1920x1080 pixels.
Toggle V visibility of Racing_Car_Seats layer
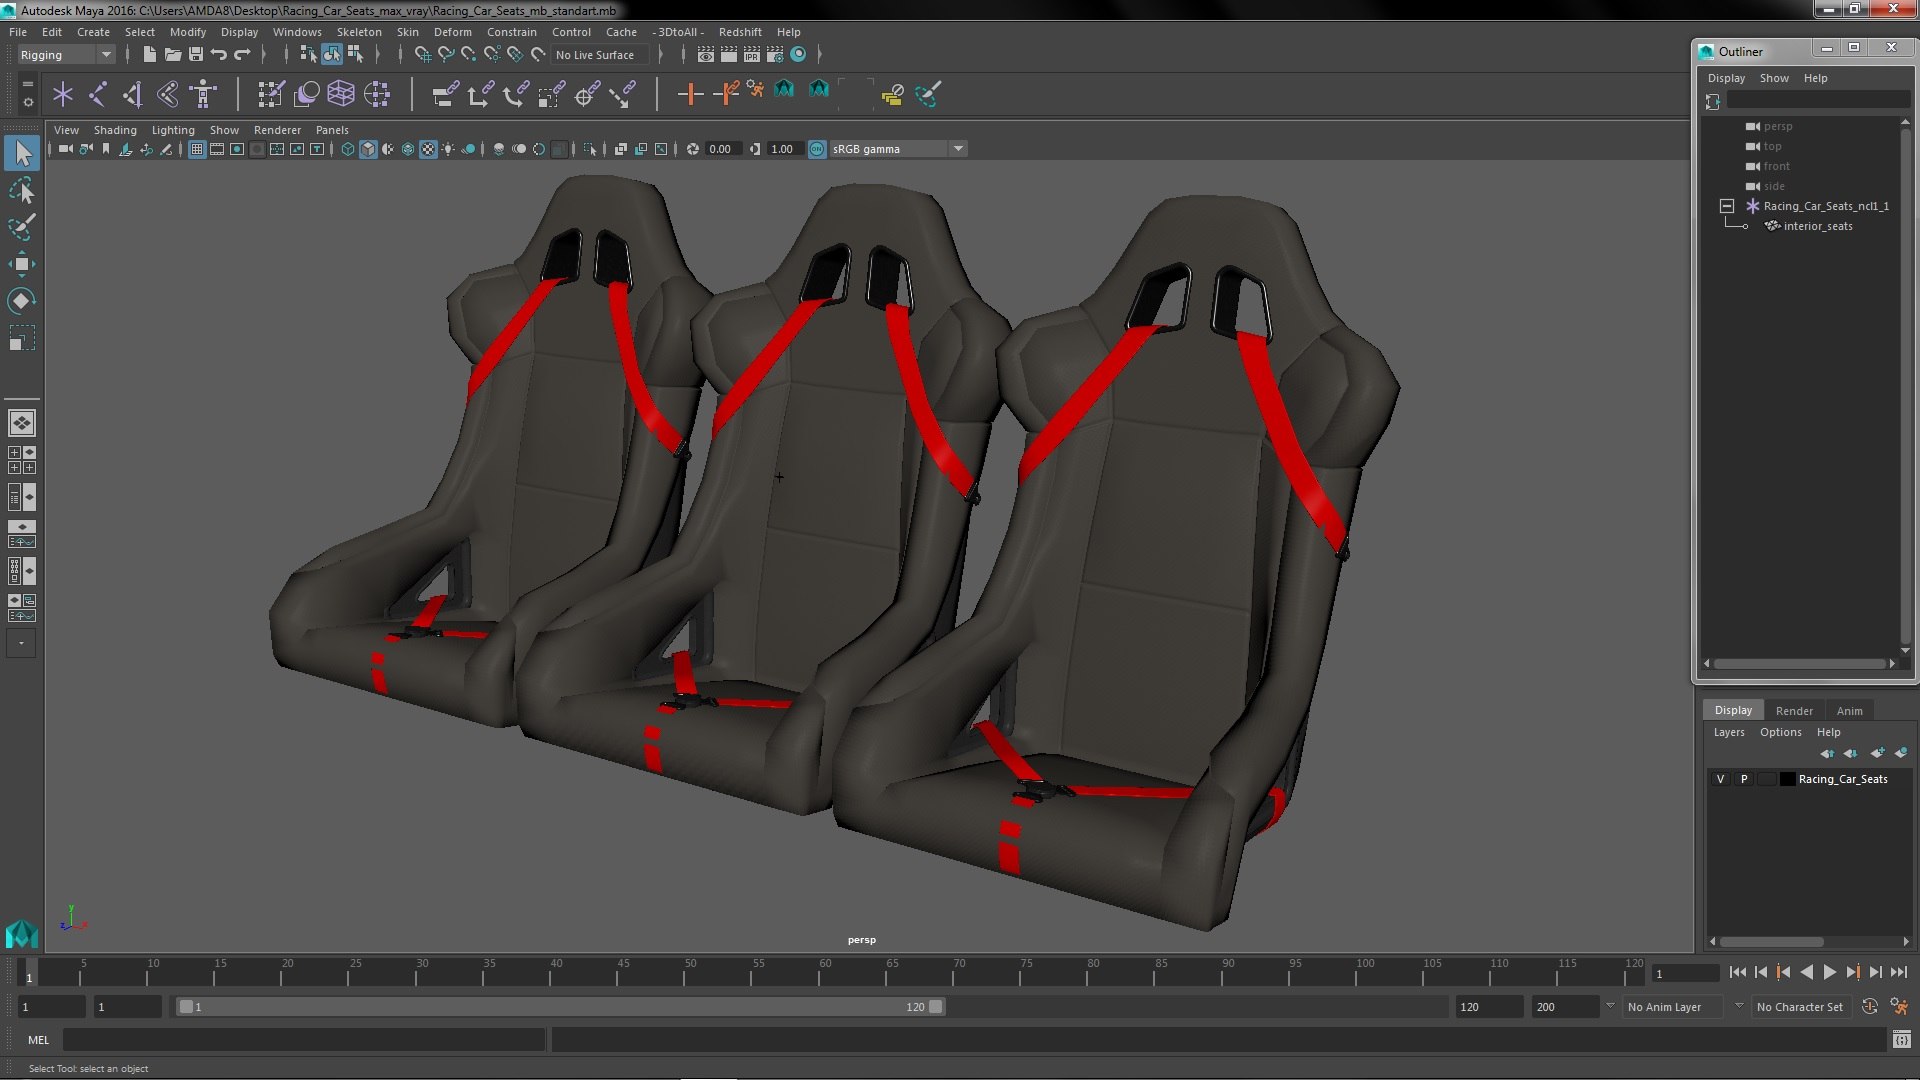[x=1720, y=779]
